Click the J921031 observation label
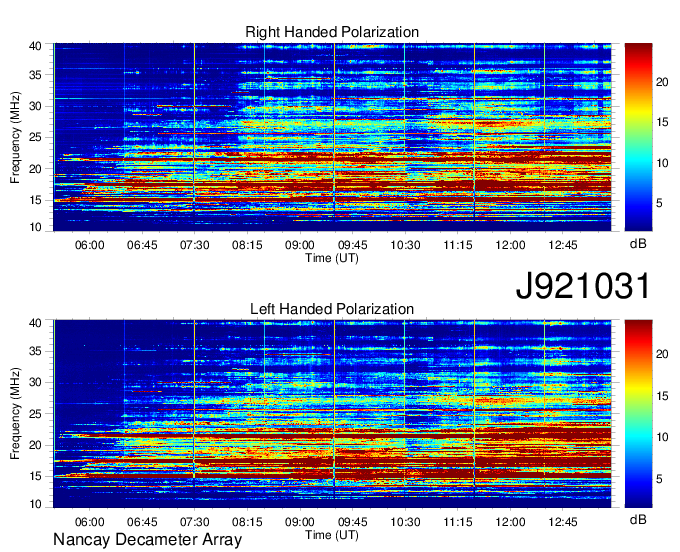This screenshot has width=680, height=552. tap(583, 285)
